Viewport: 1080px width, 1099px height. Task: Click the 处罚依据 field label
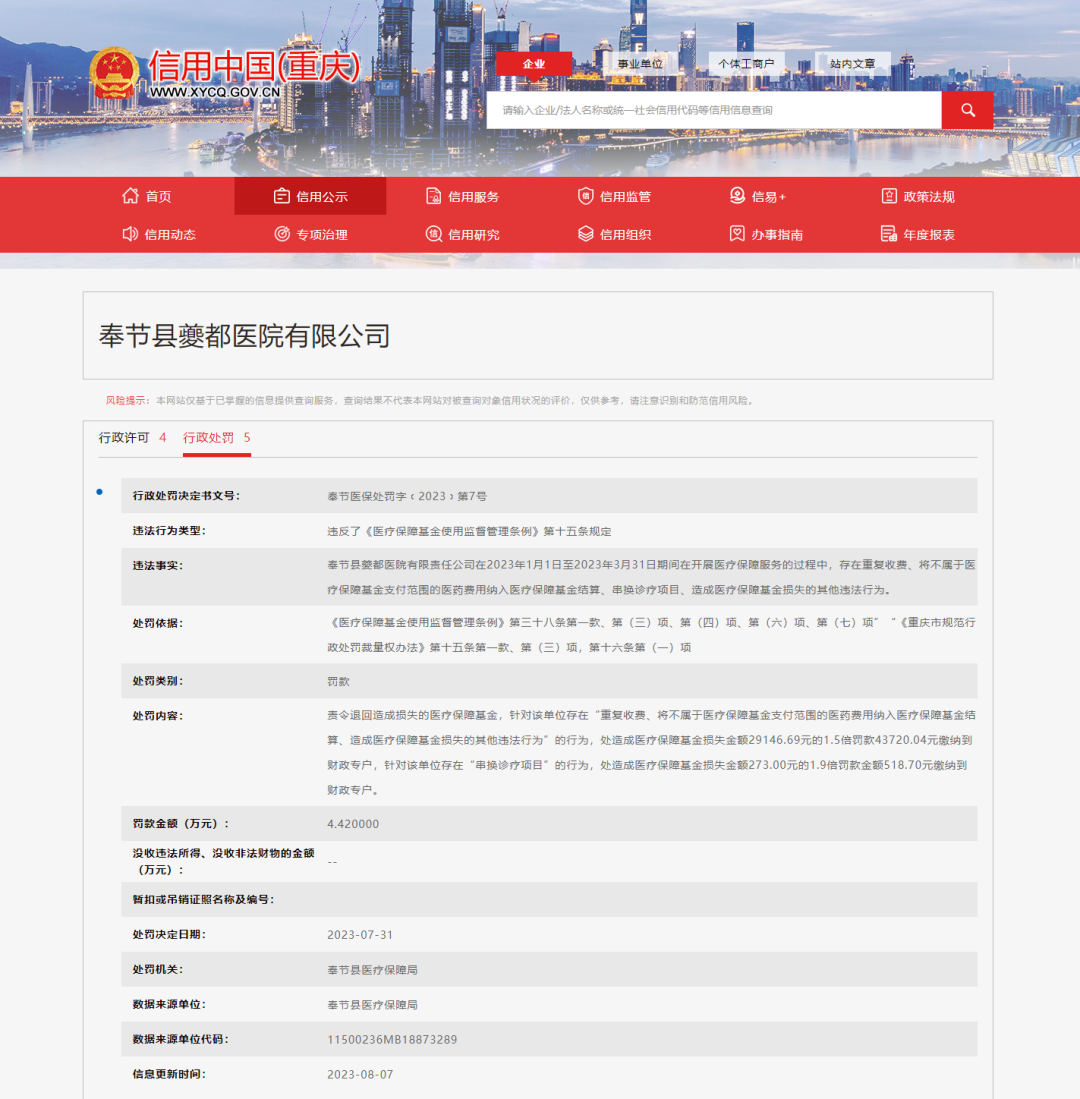[x=158, y=623]
